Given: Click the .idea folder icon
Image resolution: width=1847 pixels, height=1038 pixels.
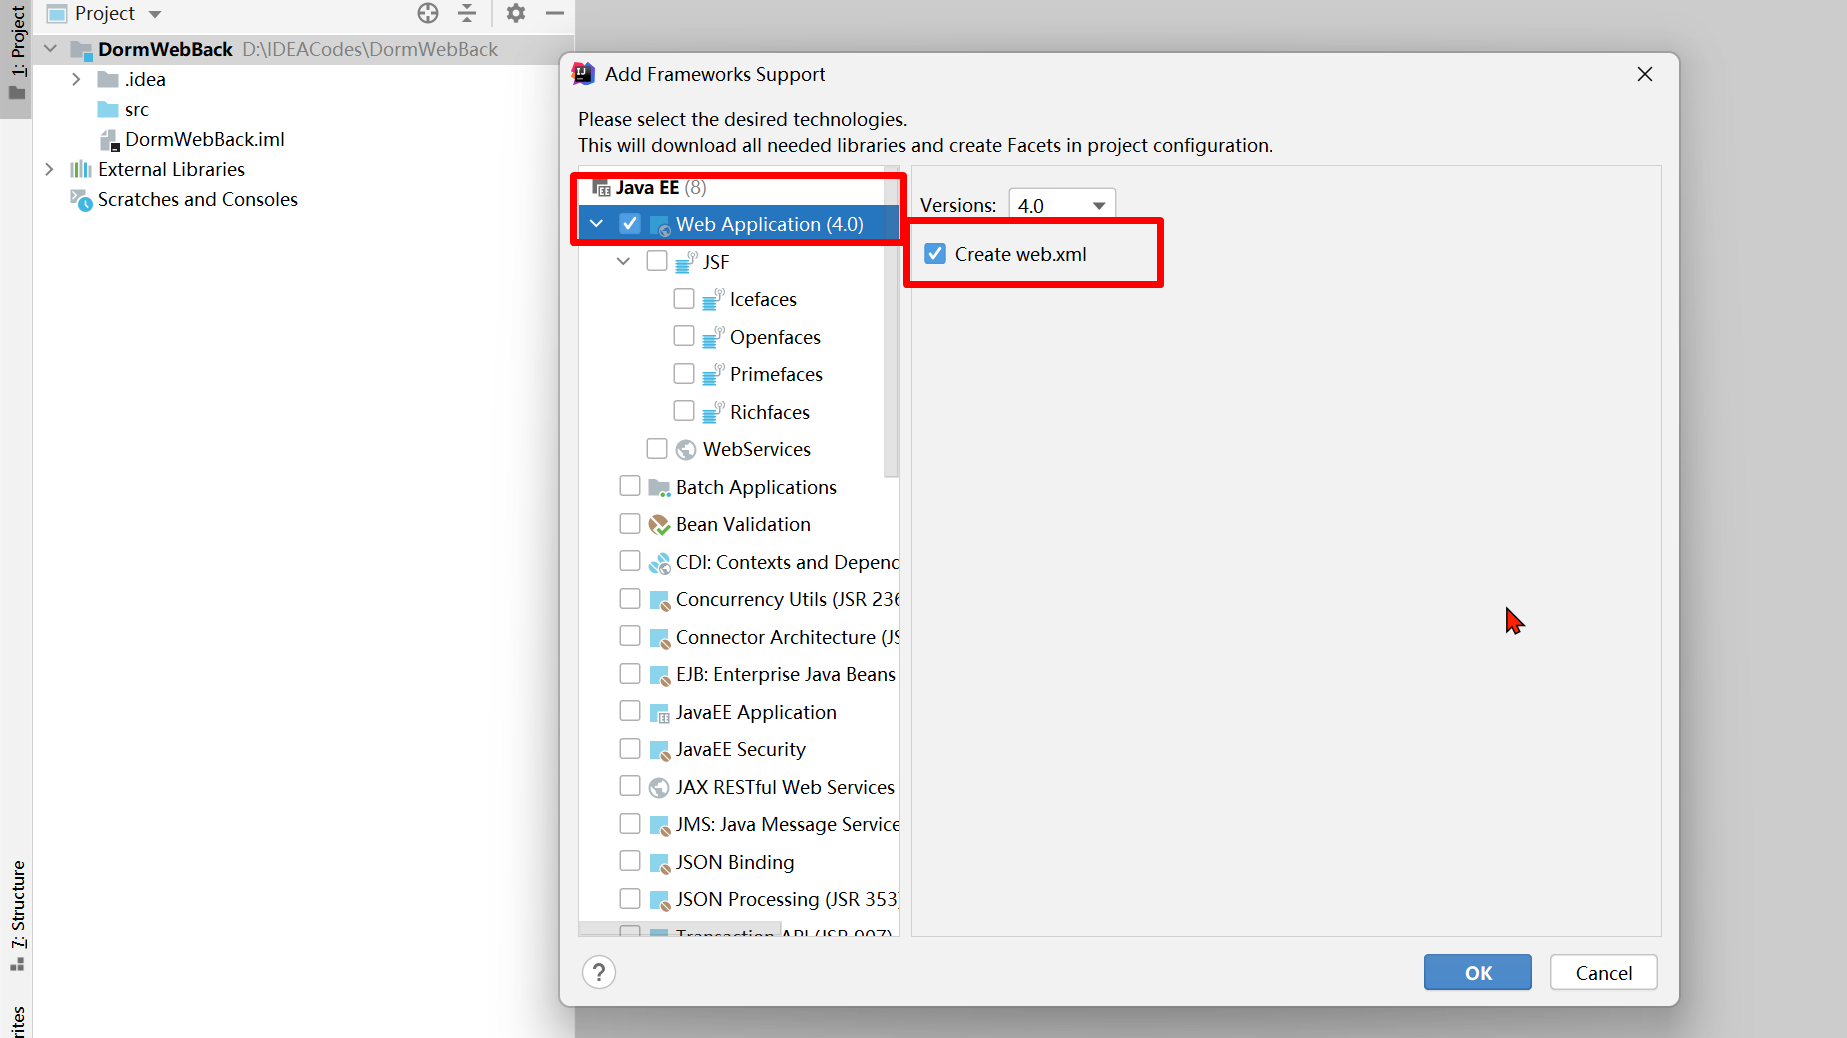Looking at the screenshot, I should point(108,79).
